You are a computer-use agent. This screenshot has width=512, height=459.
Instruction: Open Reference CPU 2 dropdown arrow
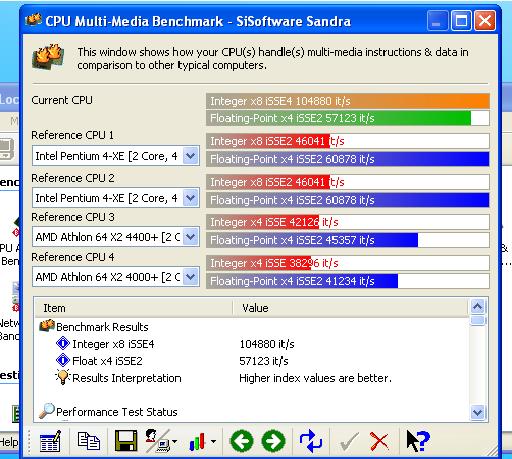(191, 198)
